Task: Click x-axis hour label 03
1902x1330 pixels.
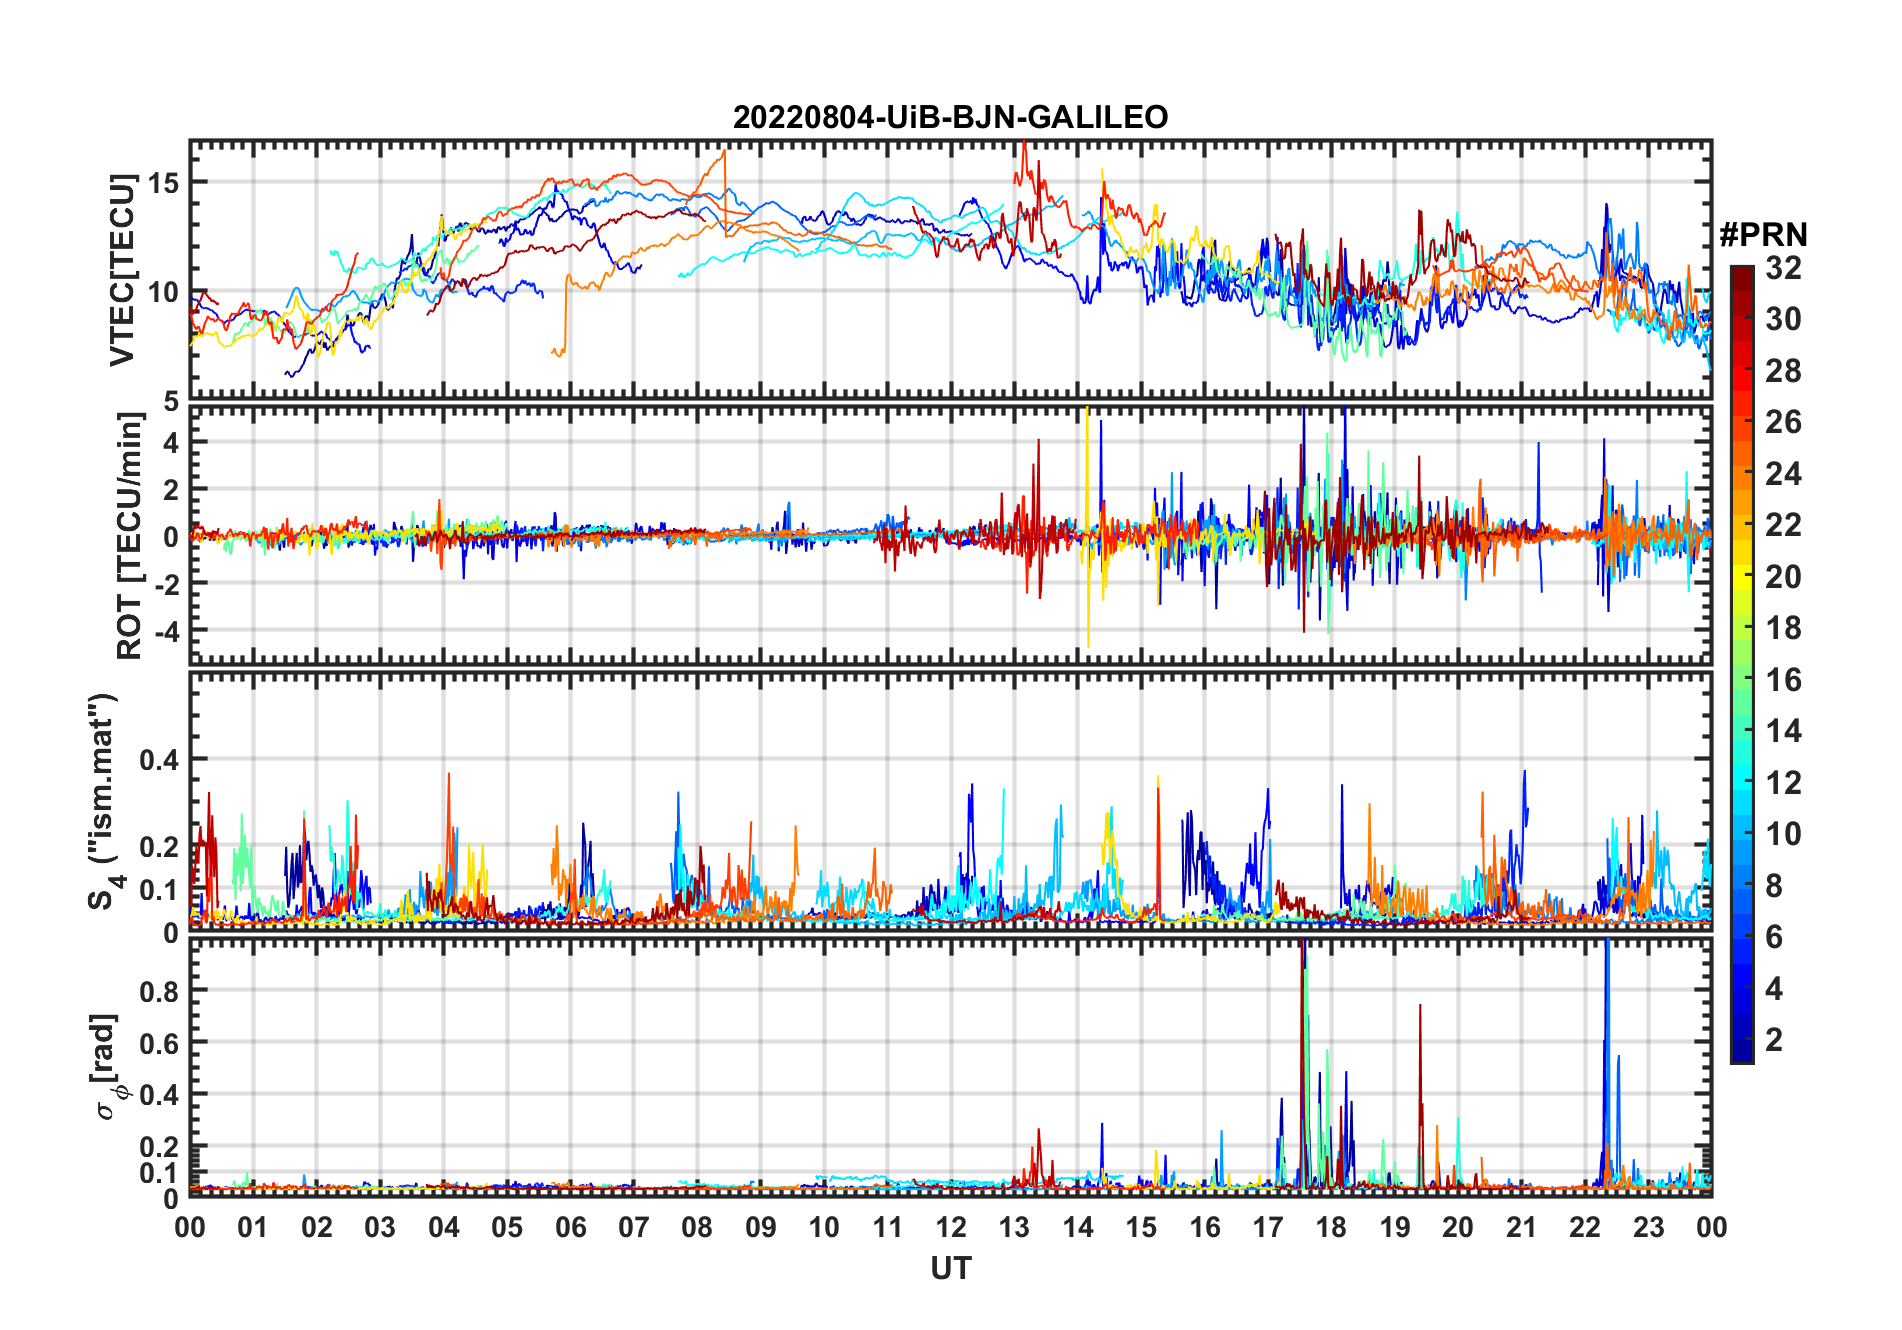Action: tap(380, 1227)
